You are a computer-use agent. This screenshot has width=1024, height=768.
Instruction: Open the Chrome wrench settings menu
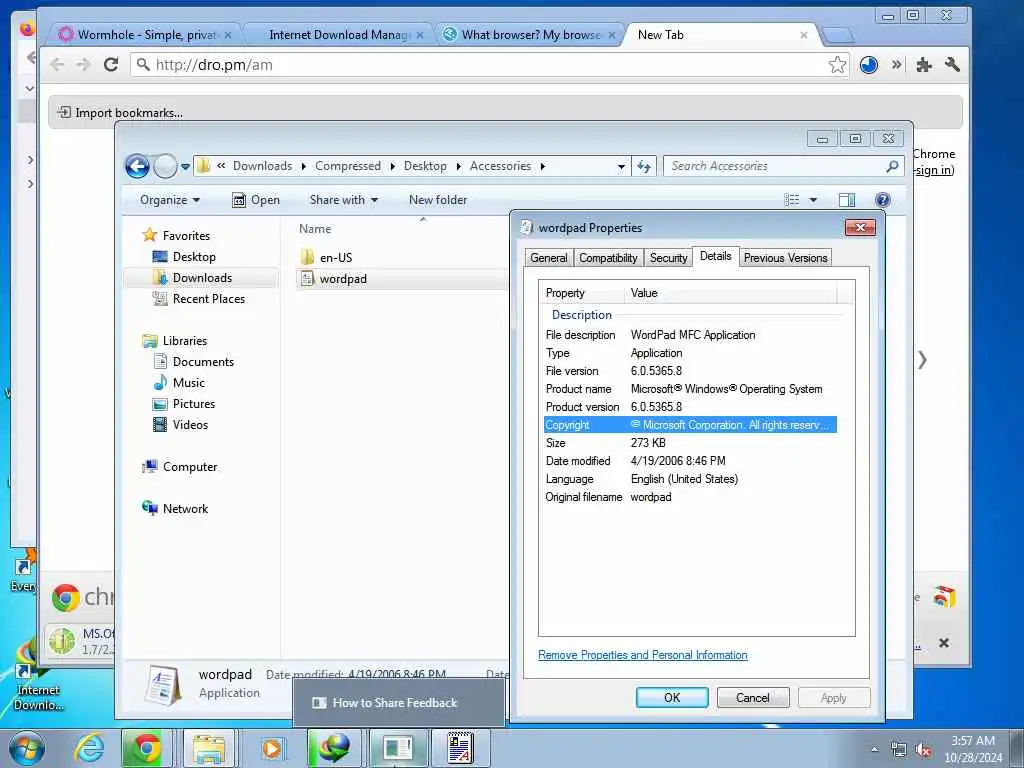coord(952,64)
